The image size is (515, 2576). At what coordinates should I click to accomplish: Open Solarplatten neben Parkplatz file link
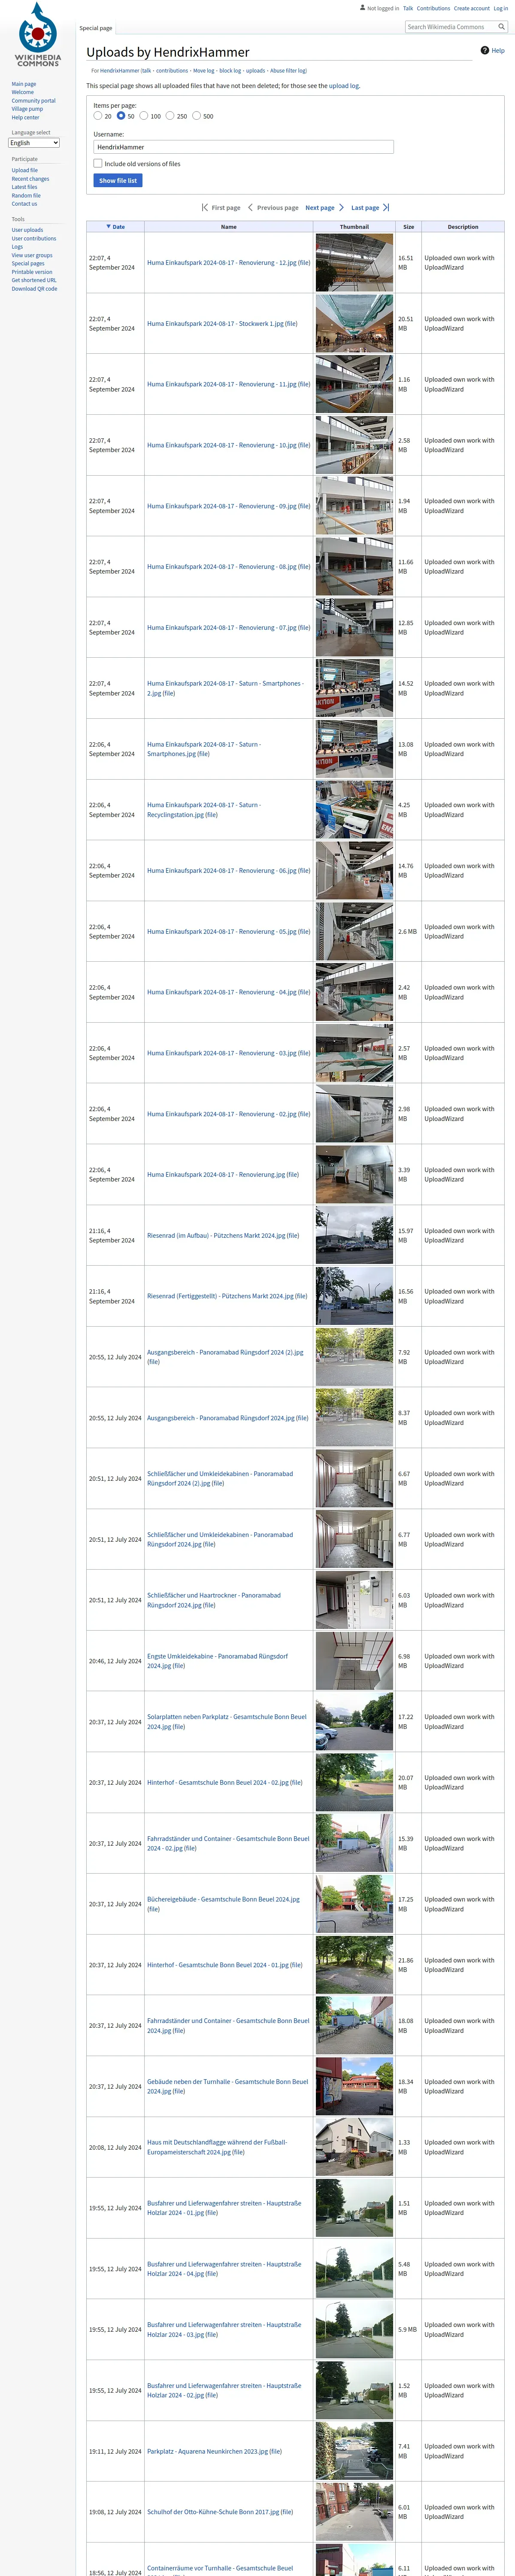pos(226,1721)
